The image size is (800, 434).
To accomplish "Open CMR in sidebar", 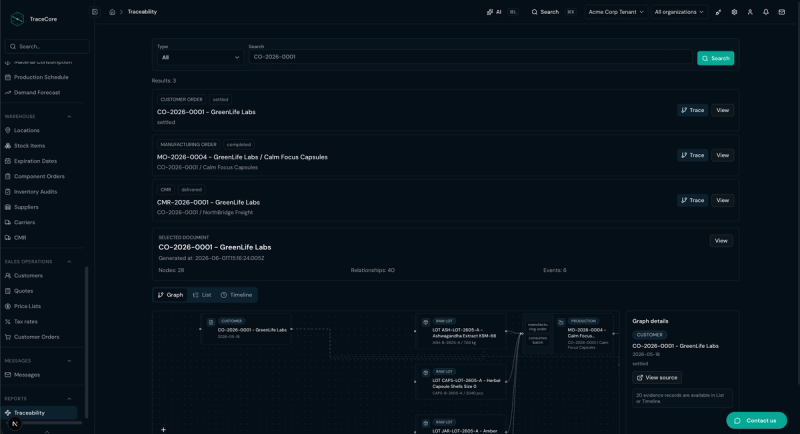I will [x=20, y=237].
